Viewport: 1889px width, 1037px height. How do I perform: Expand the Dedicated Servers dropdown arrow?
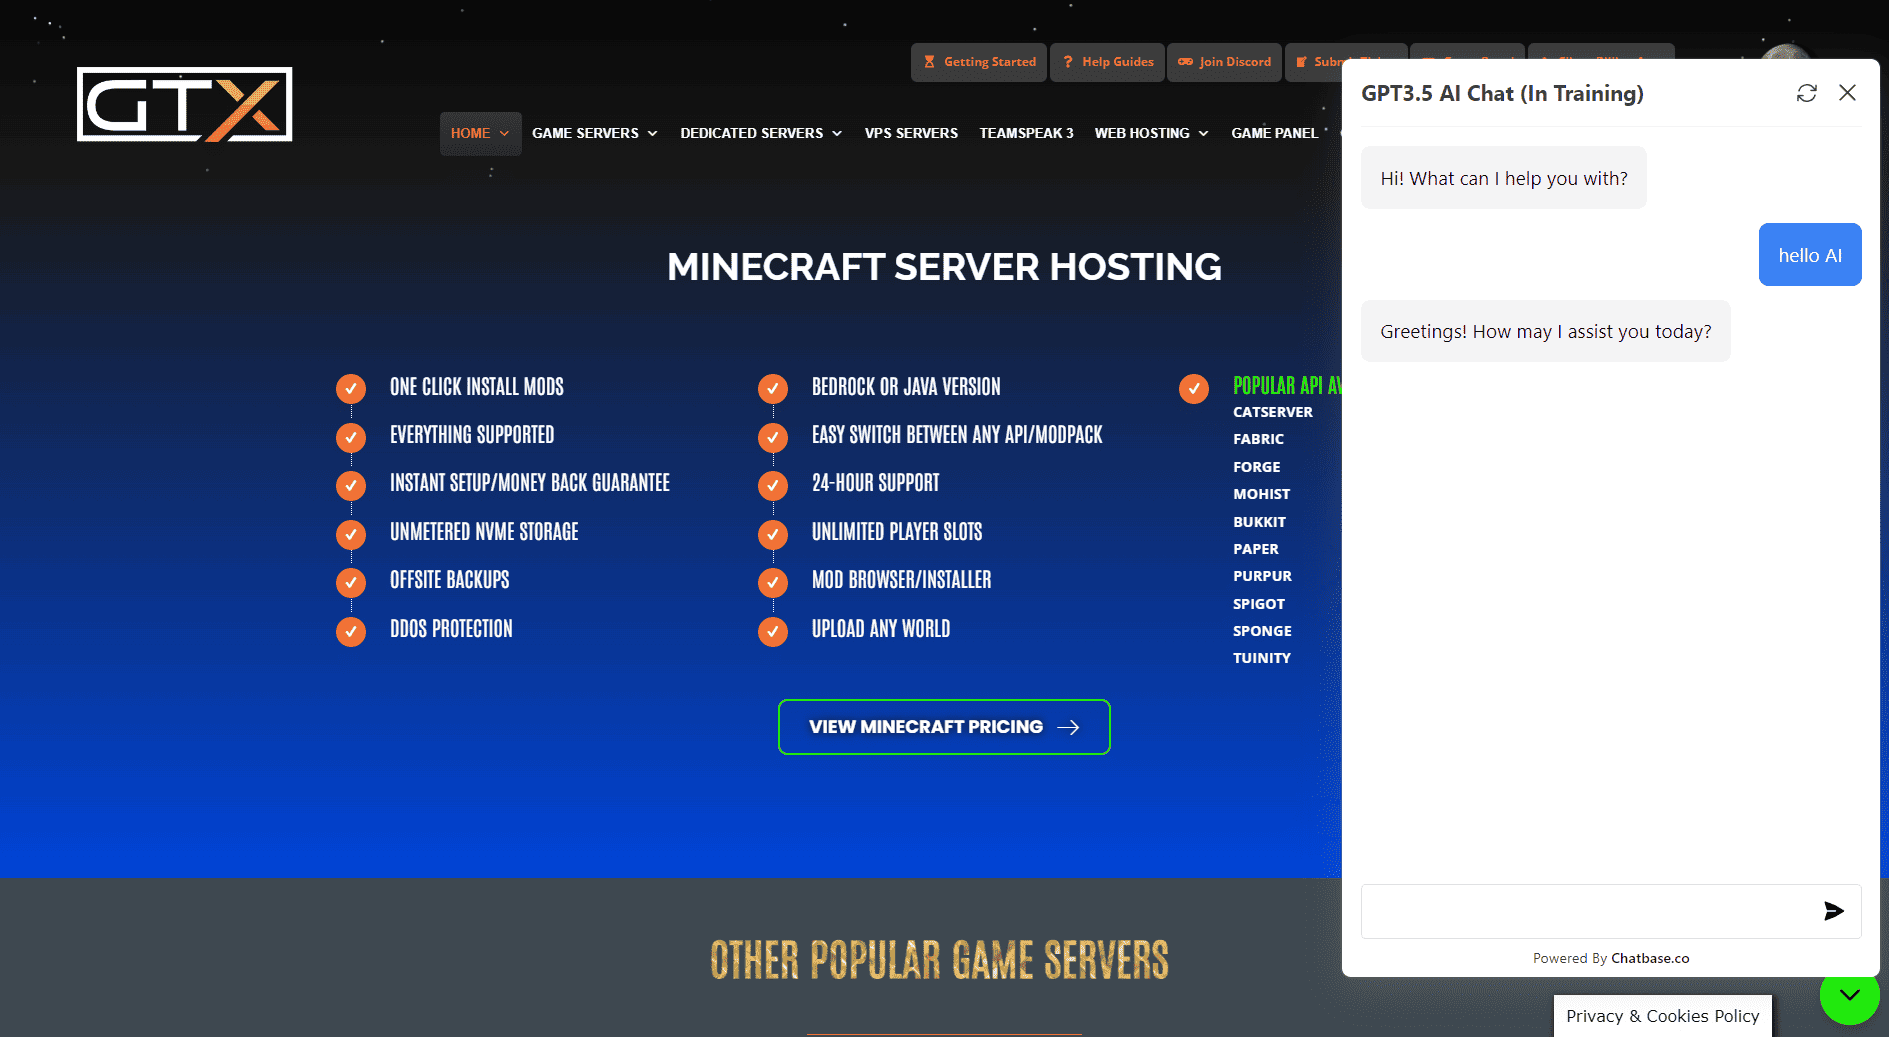coord(837,133)
